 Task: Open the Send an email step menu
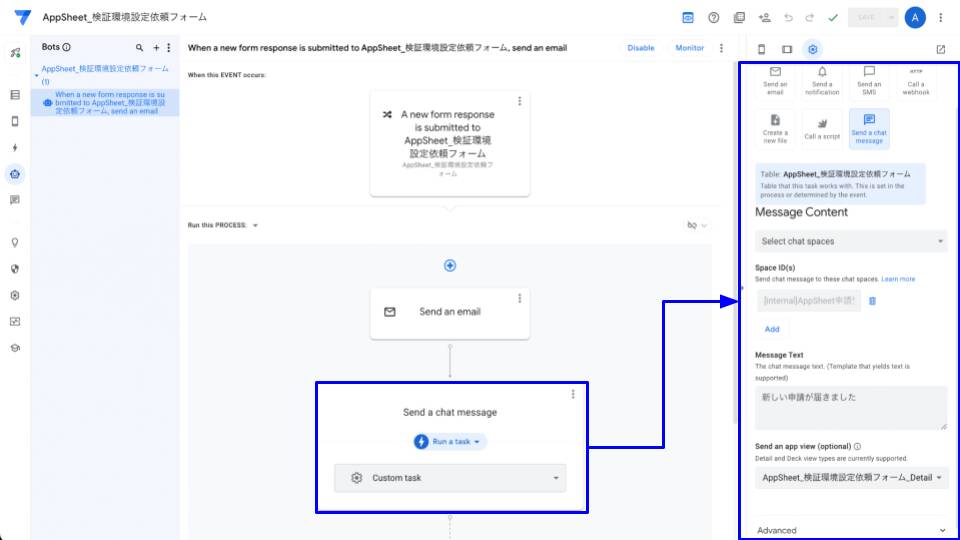(519, 298)
